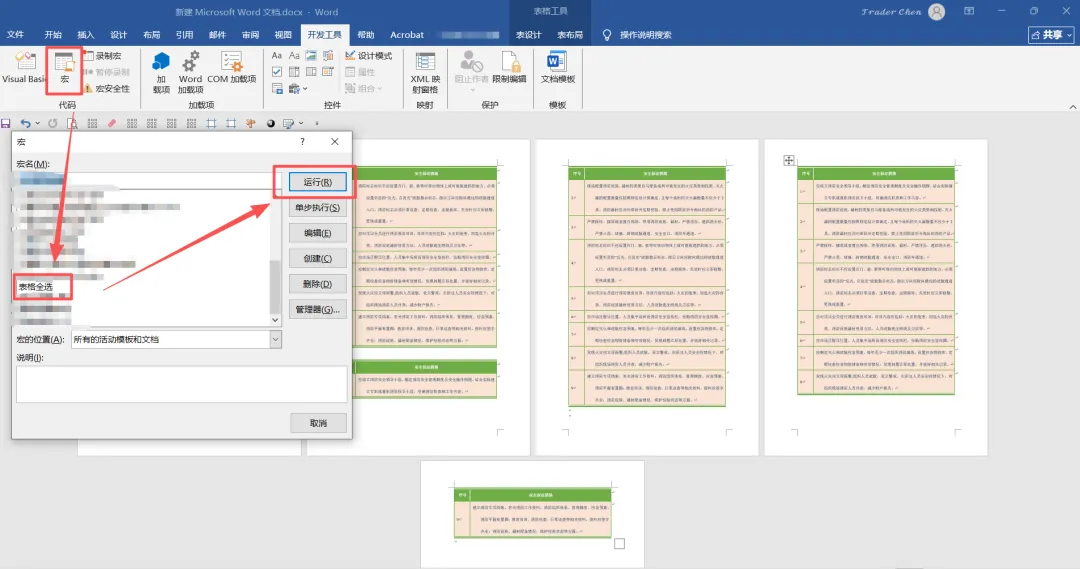The height and width of the screenshot is (569, 1080).
Task: Collapse the ribbon with the chevron
Action: (x=1072, y=107)
